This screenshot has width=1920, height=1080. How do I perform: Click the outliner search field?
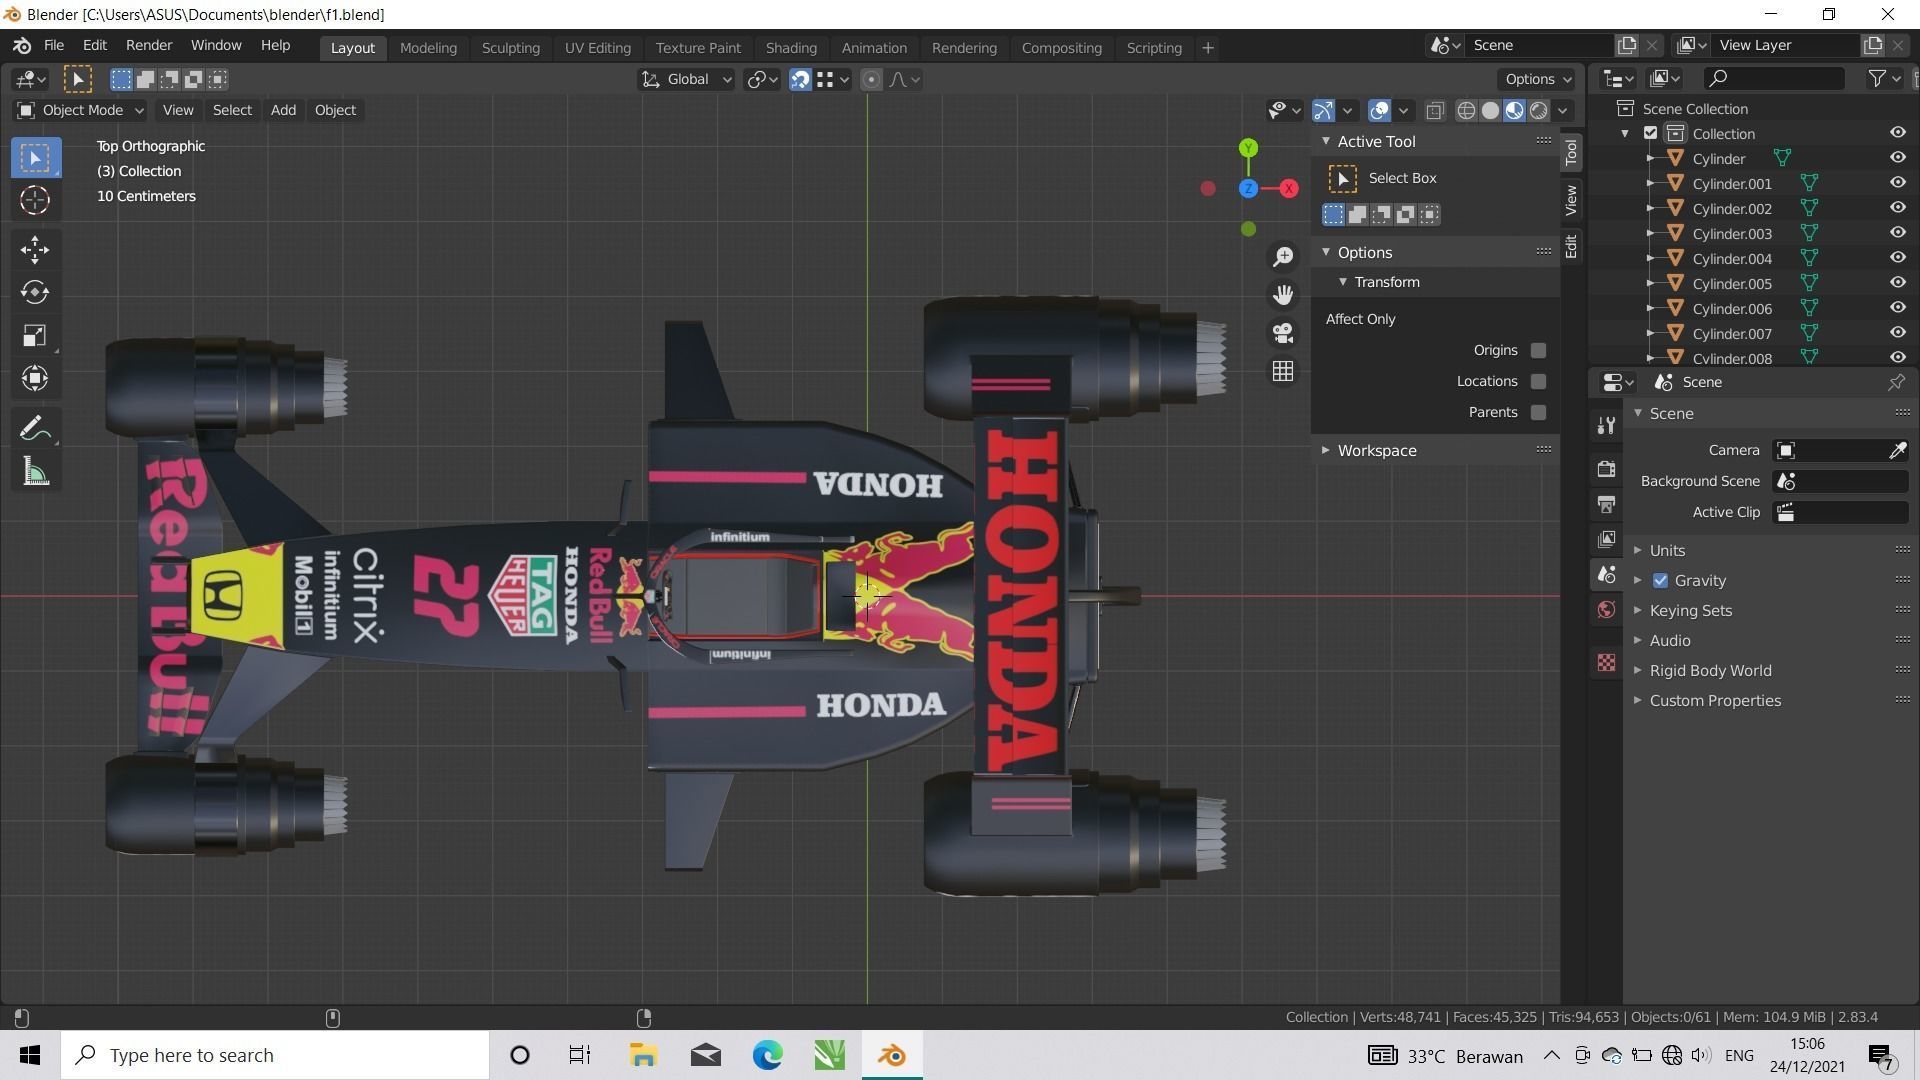(1774, 79)
